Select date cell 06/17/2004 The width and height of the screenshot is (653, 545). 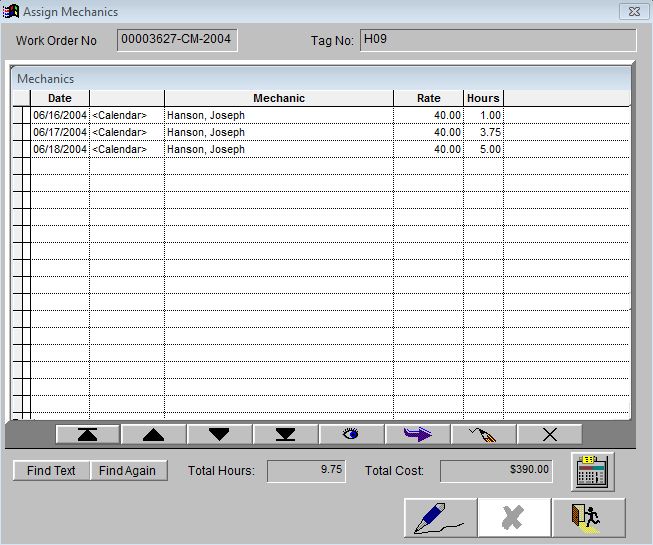point(60,132)
